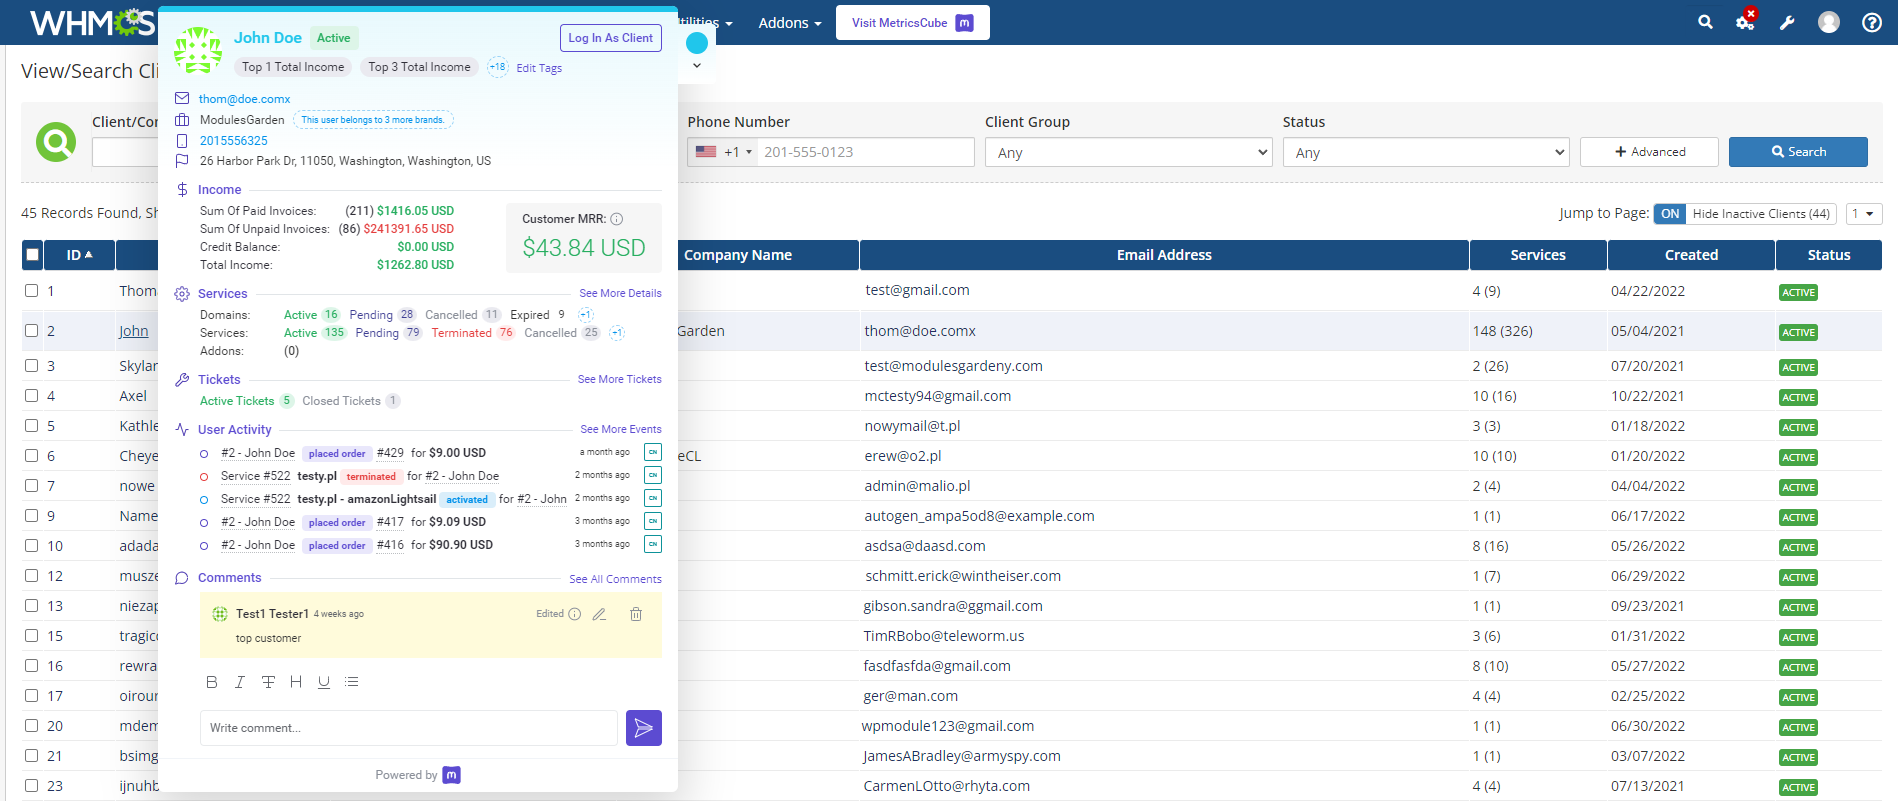Send the comment with paper plane button
Image resolution: width=1898 pixels, height=801 pixels.
coord(644,728)
